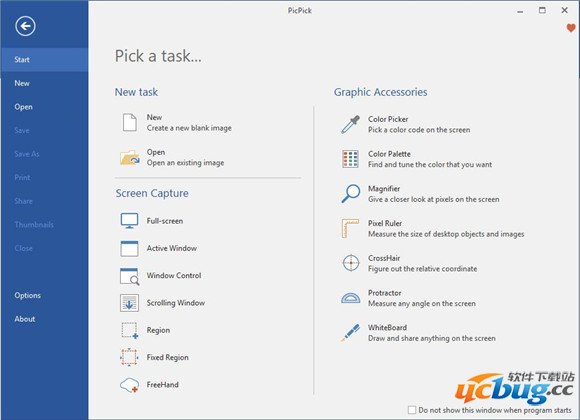This screenshot has width=580, height=420.
Task: Click the Active Window capture icon
Action: [x=129, y=248]
